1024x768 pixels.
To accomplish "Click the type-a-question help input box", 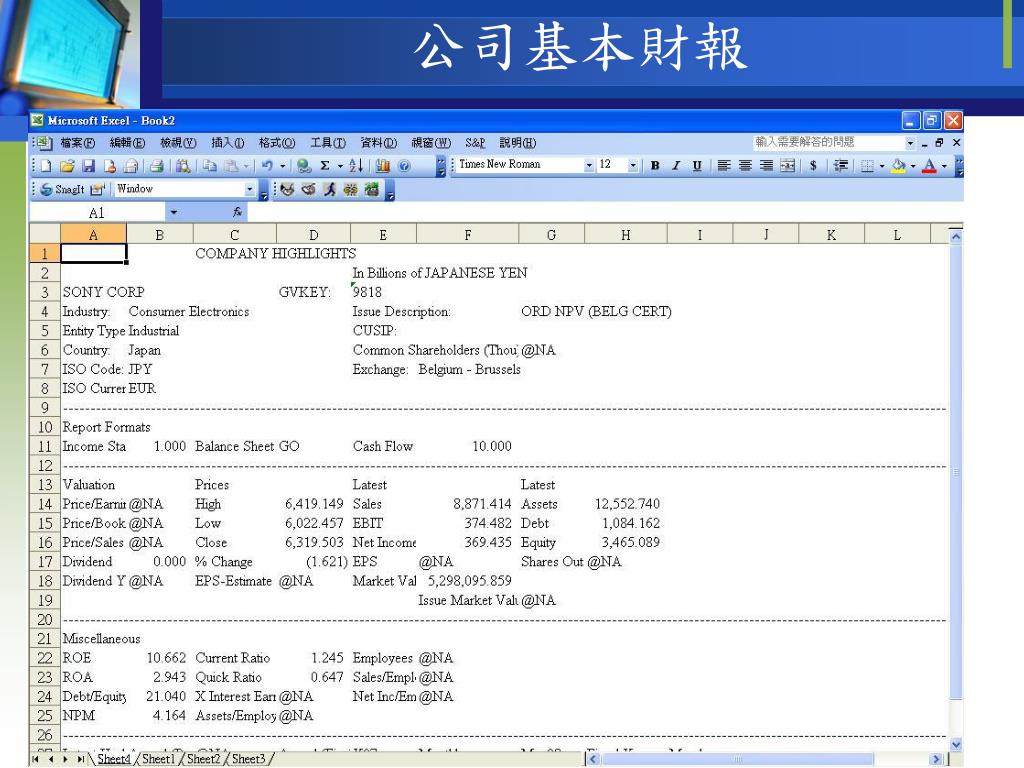I will coord(828,142).
